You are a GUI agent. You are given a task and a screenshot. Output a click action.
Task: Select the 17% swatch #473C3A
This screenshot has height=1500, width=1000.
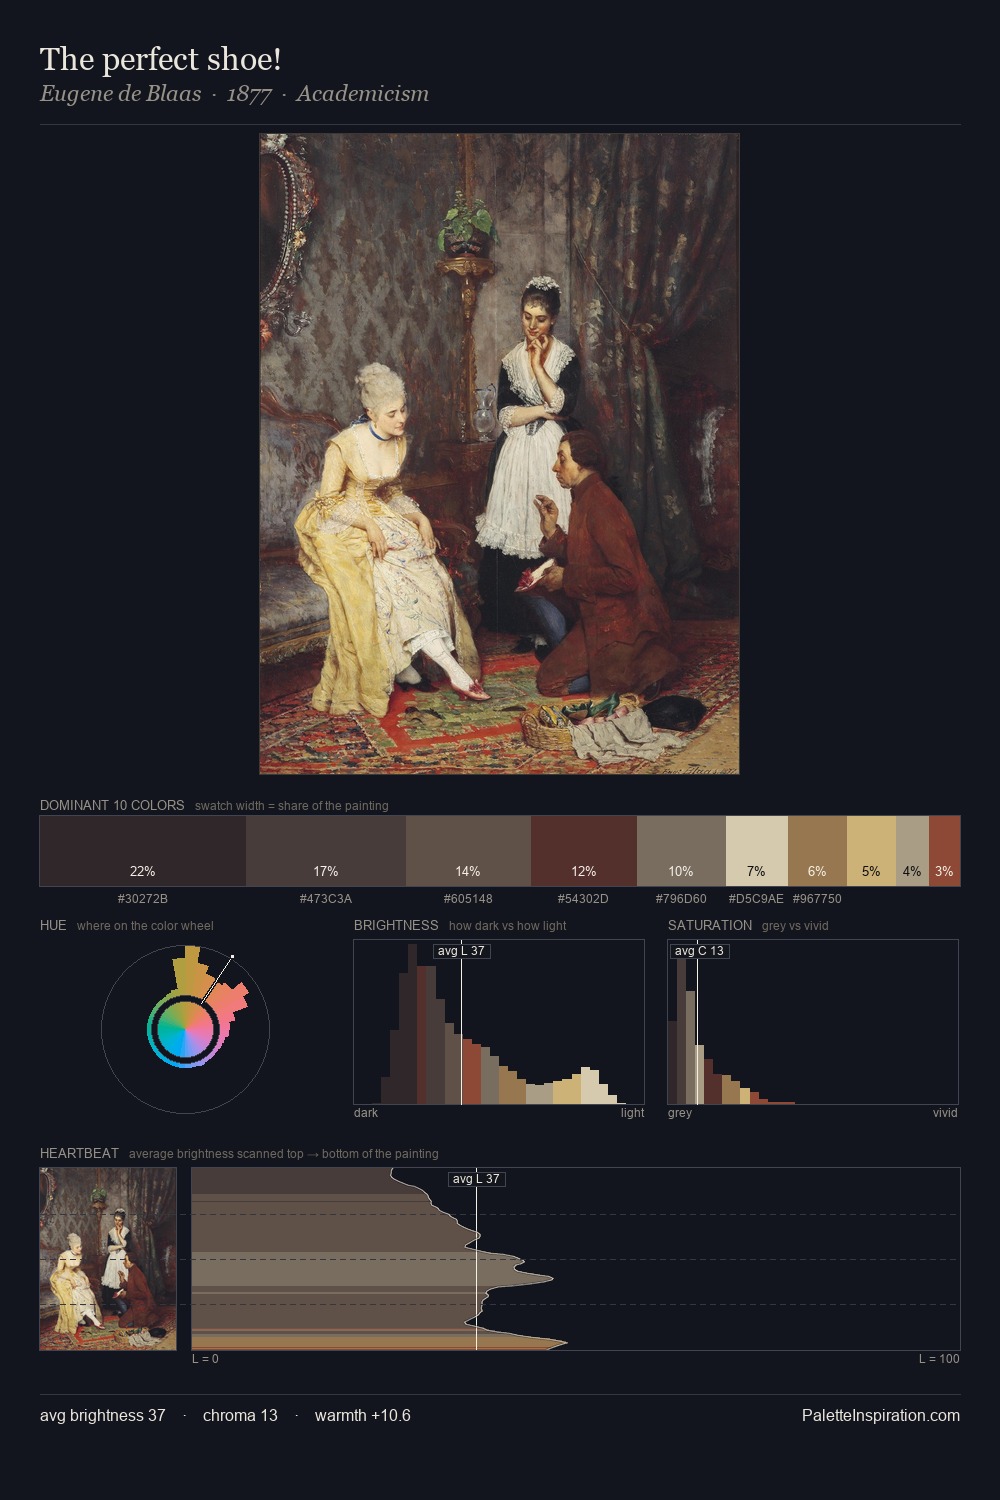coord(326,851)
